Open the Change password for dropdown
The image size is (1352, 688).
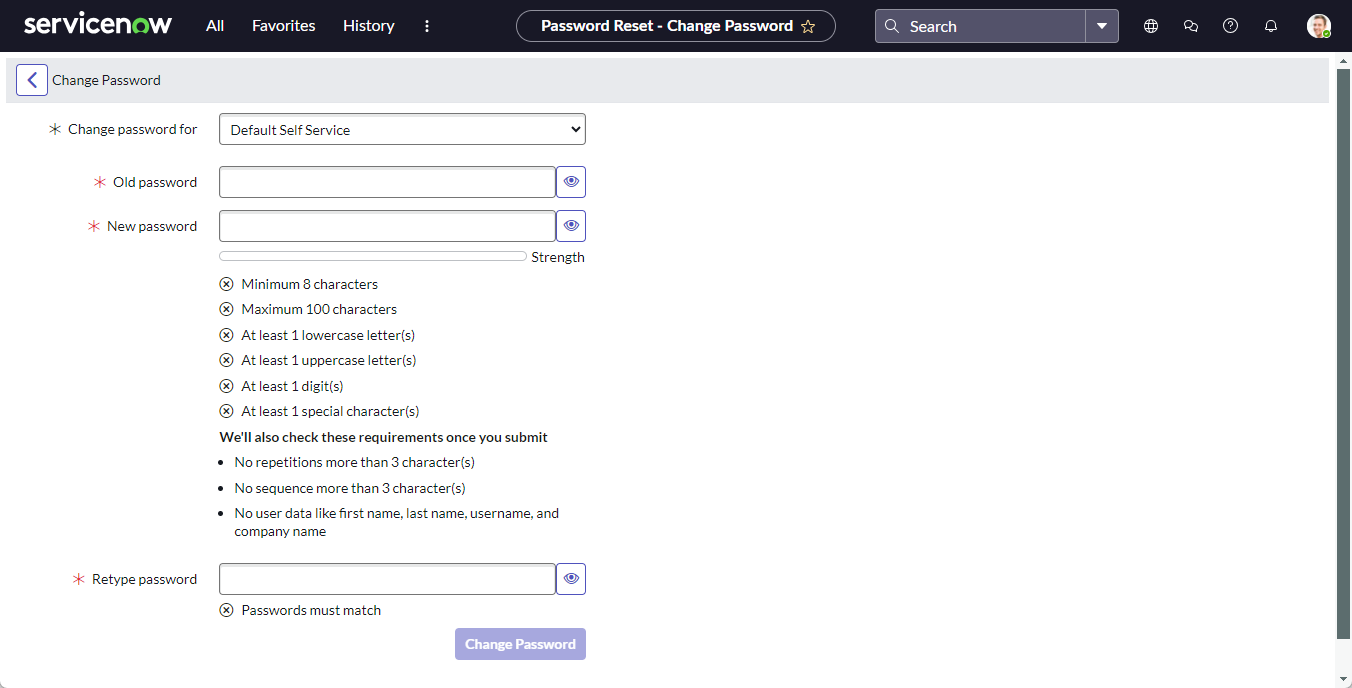coord(402,129)
